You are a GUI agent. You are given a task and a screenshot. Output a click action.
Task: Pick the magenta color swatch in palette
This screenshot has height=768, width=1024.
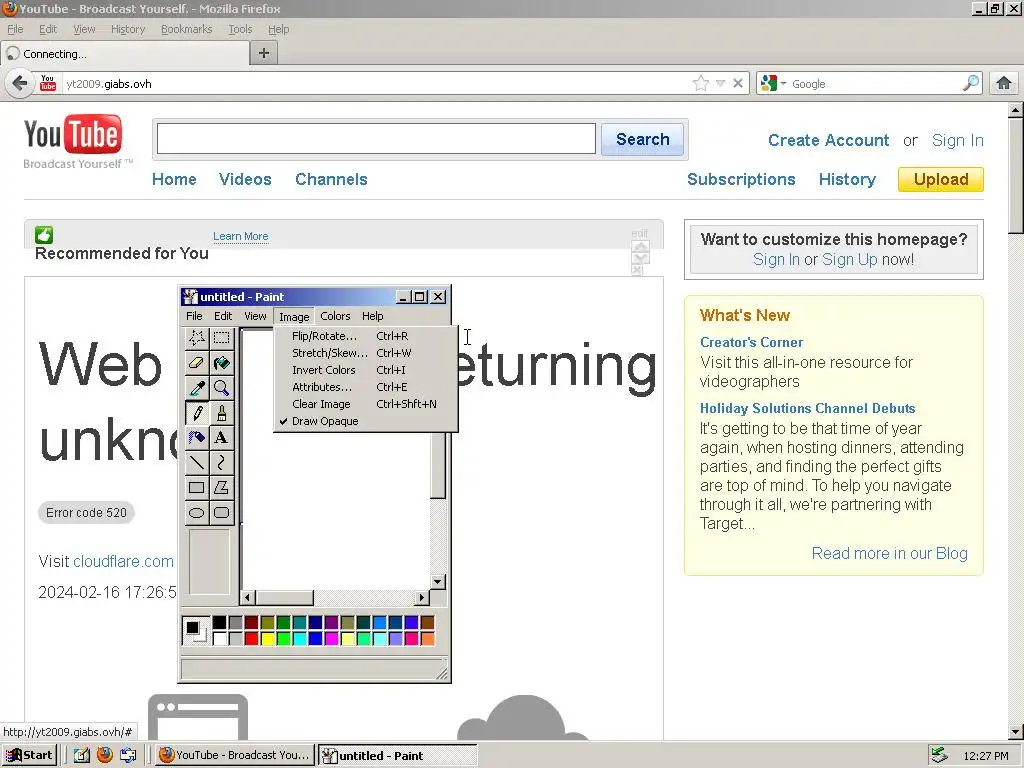point(332,638)
